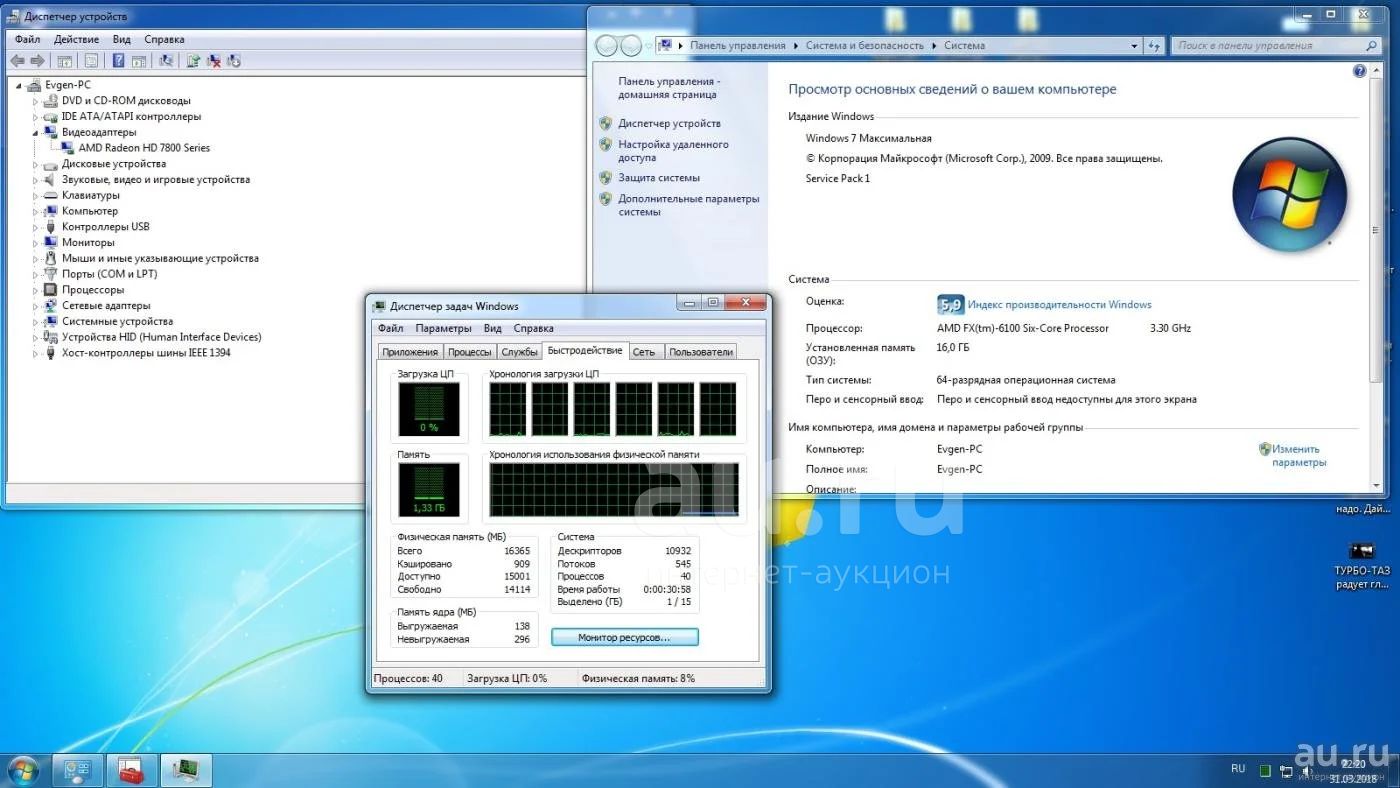This screenshot has height=788, width=1400.
Task: Expand the Сетевые адаптеры node
Action: click(x=35, y=306)
